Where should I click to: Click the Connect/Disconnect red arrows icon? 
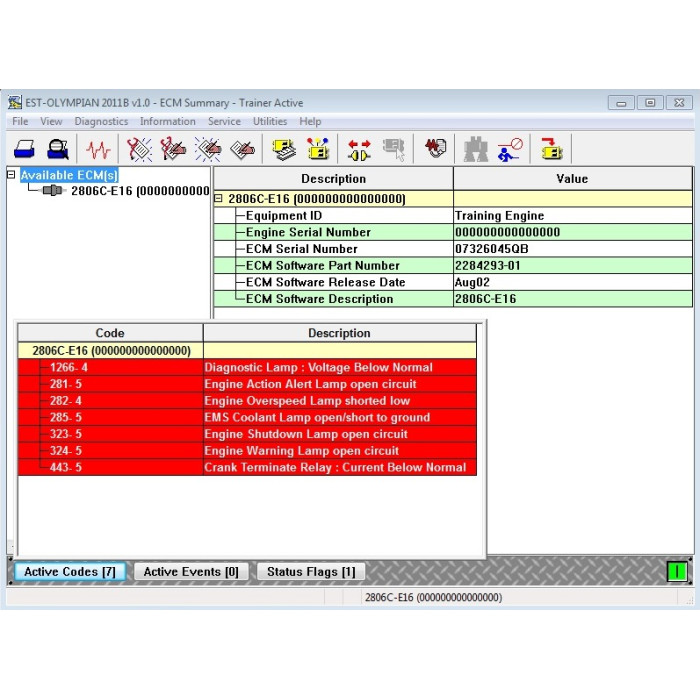pos(359,150)
